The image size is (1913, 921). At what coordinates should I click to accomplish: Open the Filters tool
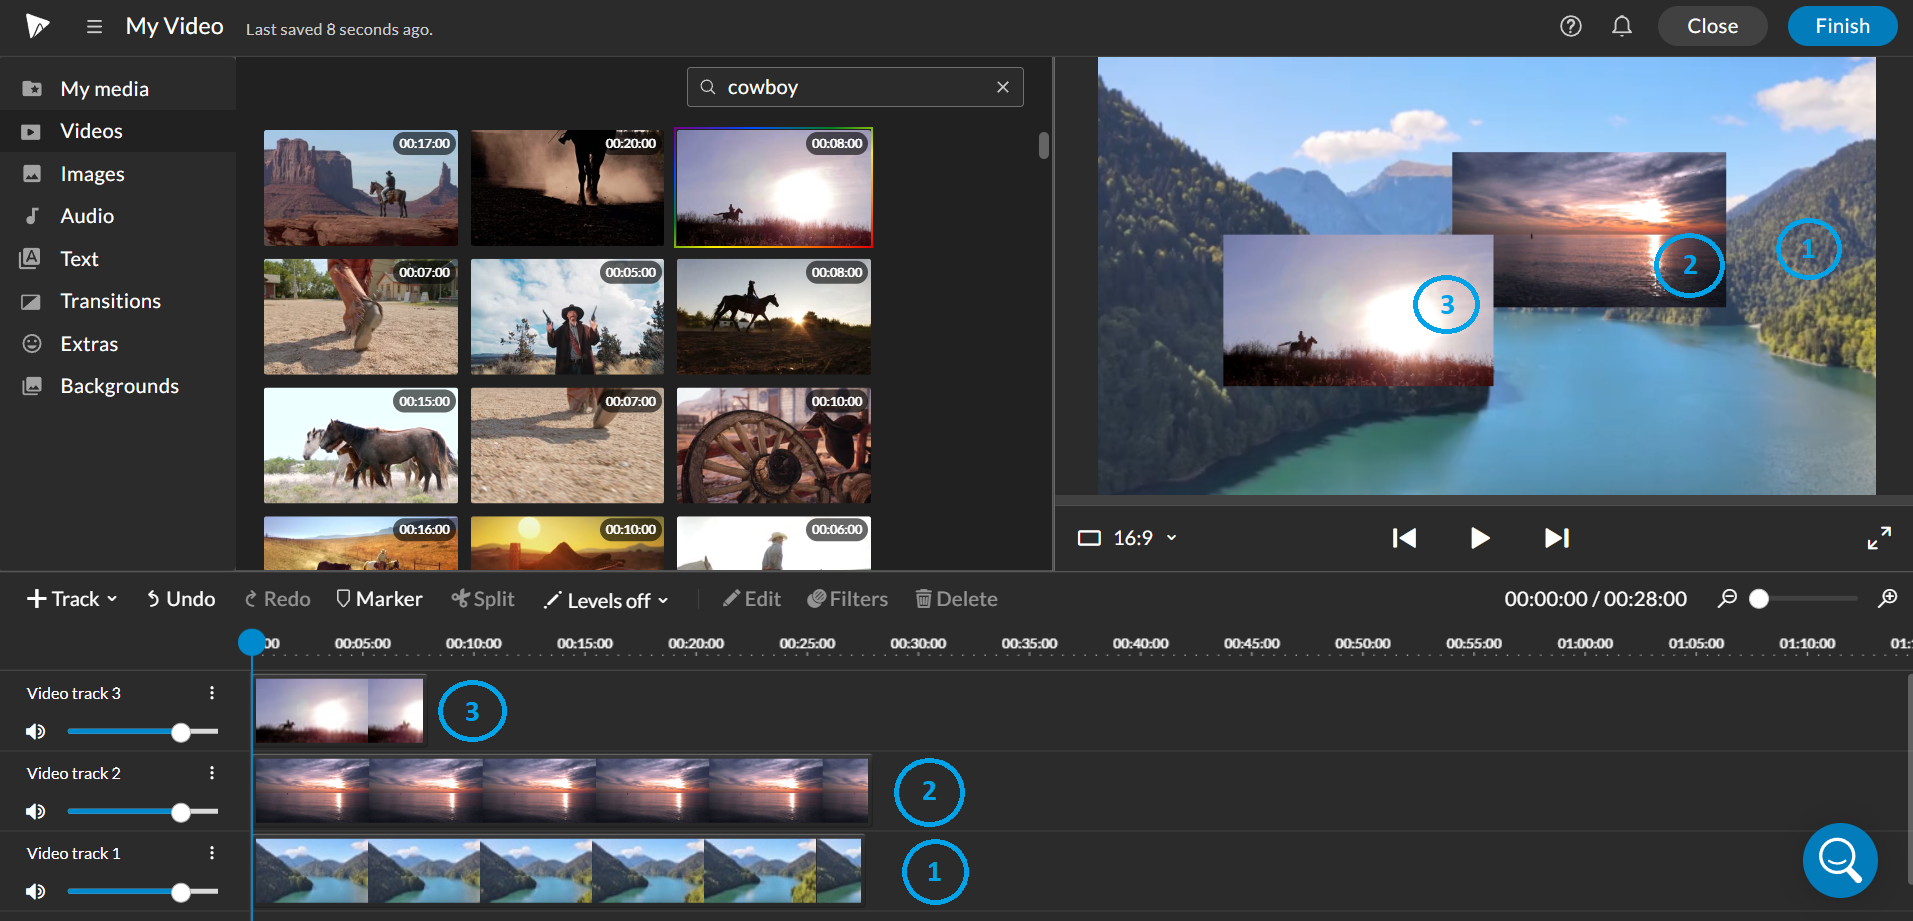847,598
